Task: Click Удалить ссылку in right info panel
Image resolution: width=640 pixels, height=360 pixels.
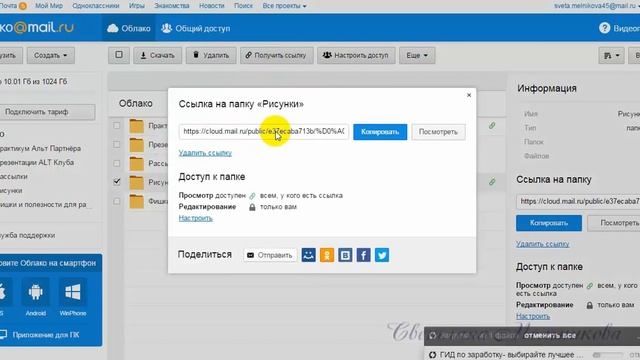Action: pyautogui.click(x=542, y=244)
